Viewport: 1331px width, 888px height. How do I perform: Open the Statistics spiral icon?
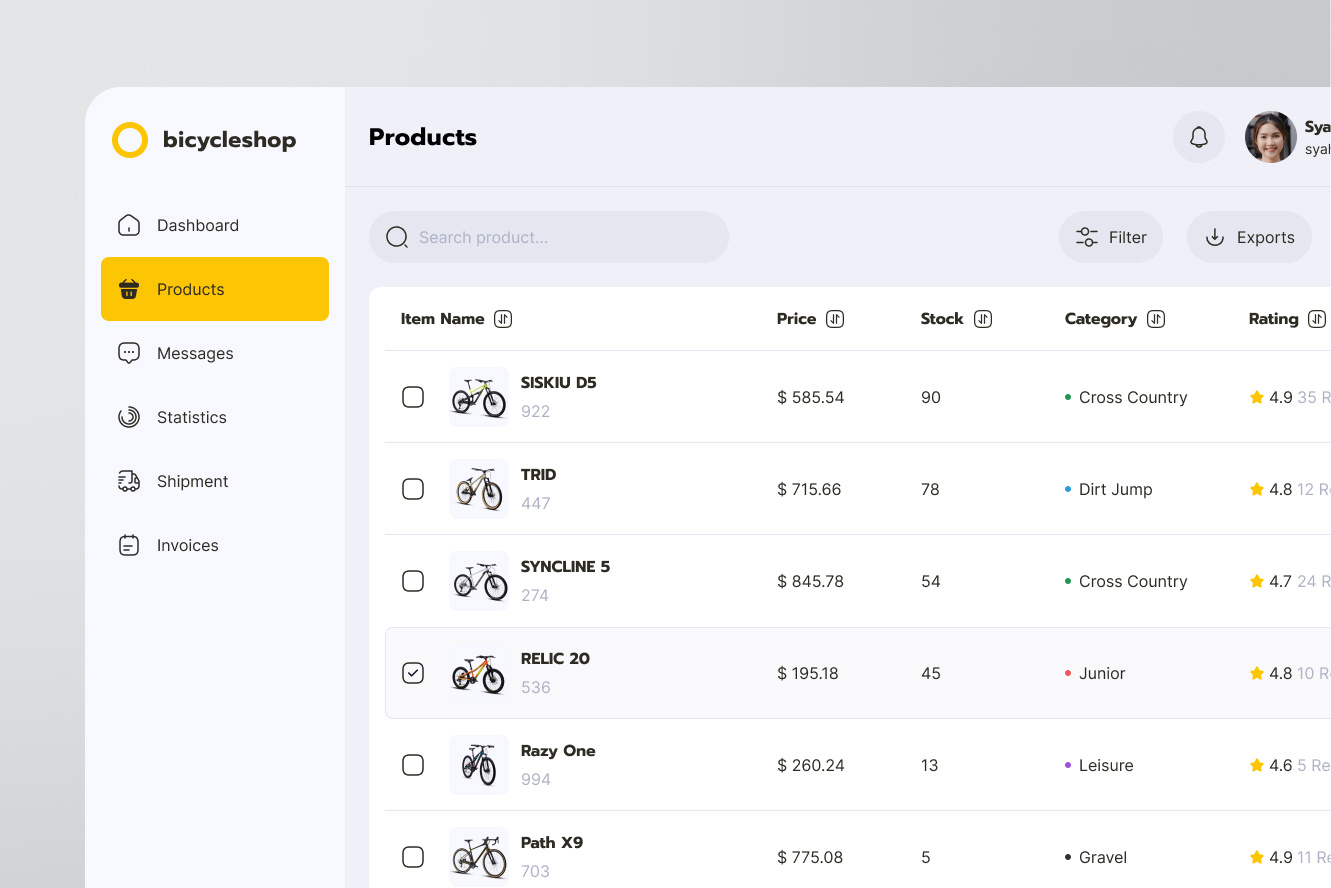tap(129, 417)
